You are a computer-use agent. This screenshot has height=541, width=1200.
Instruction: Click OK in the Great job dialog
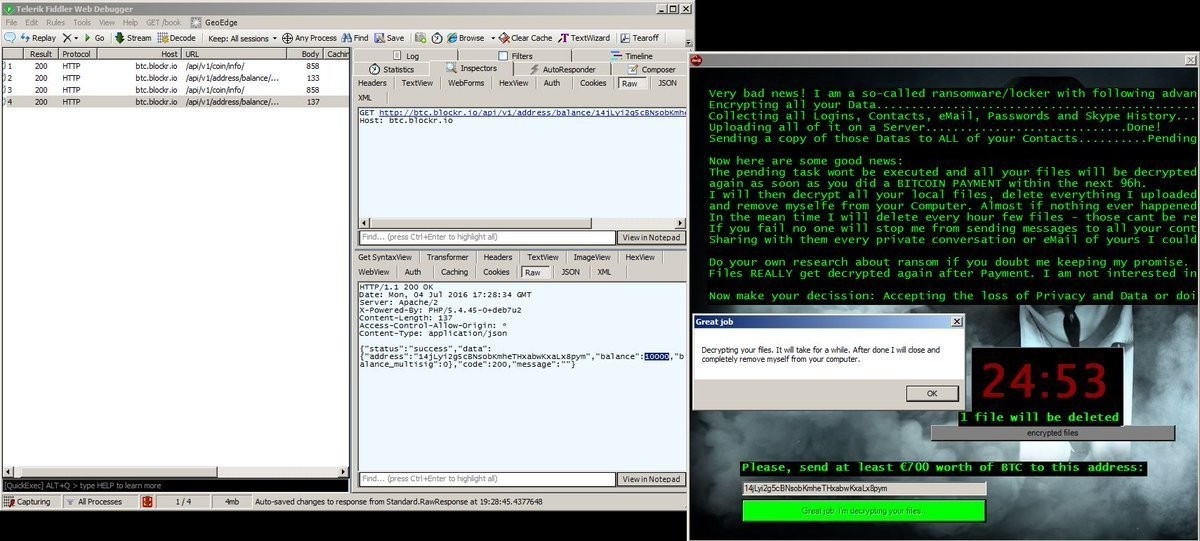tap(930, 393)
